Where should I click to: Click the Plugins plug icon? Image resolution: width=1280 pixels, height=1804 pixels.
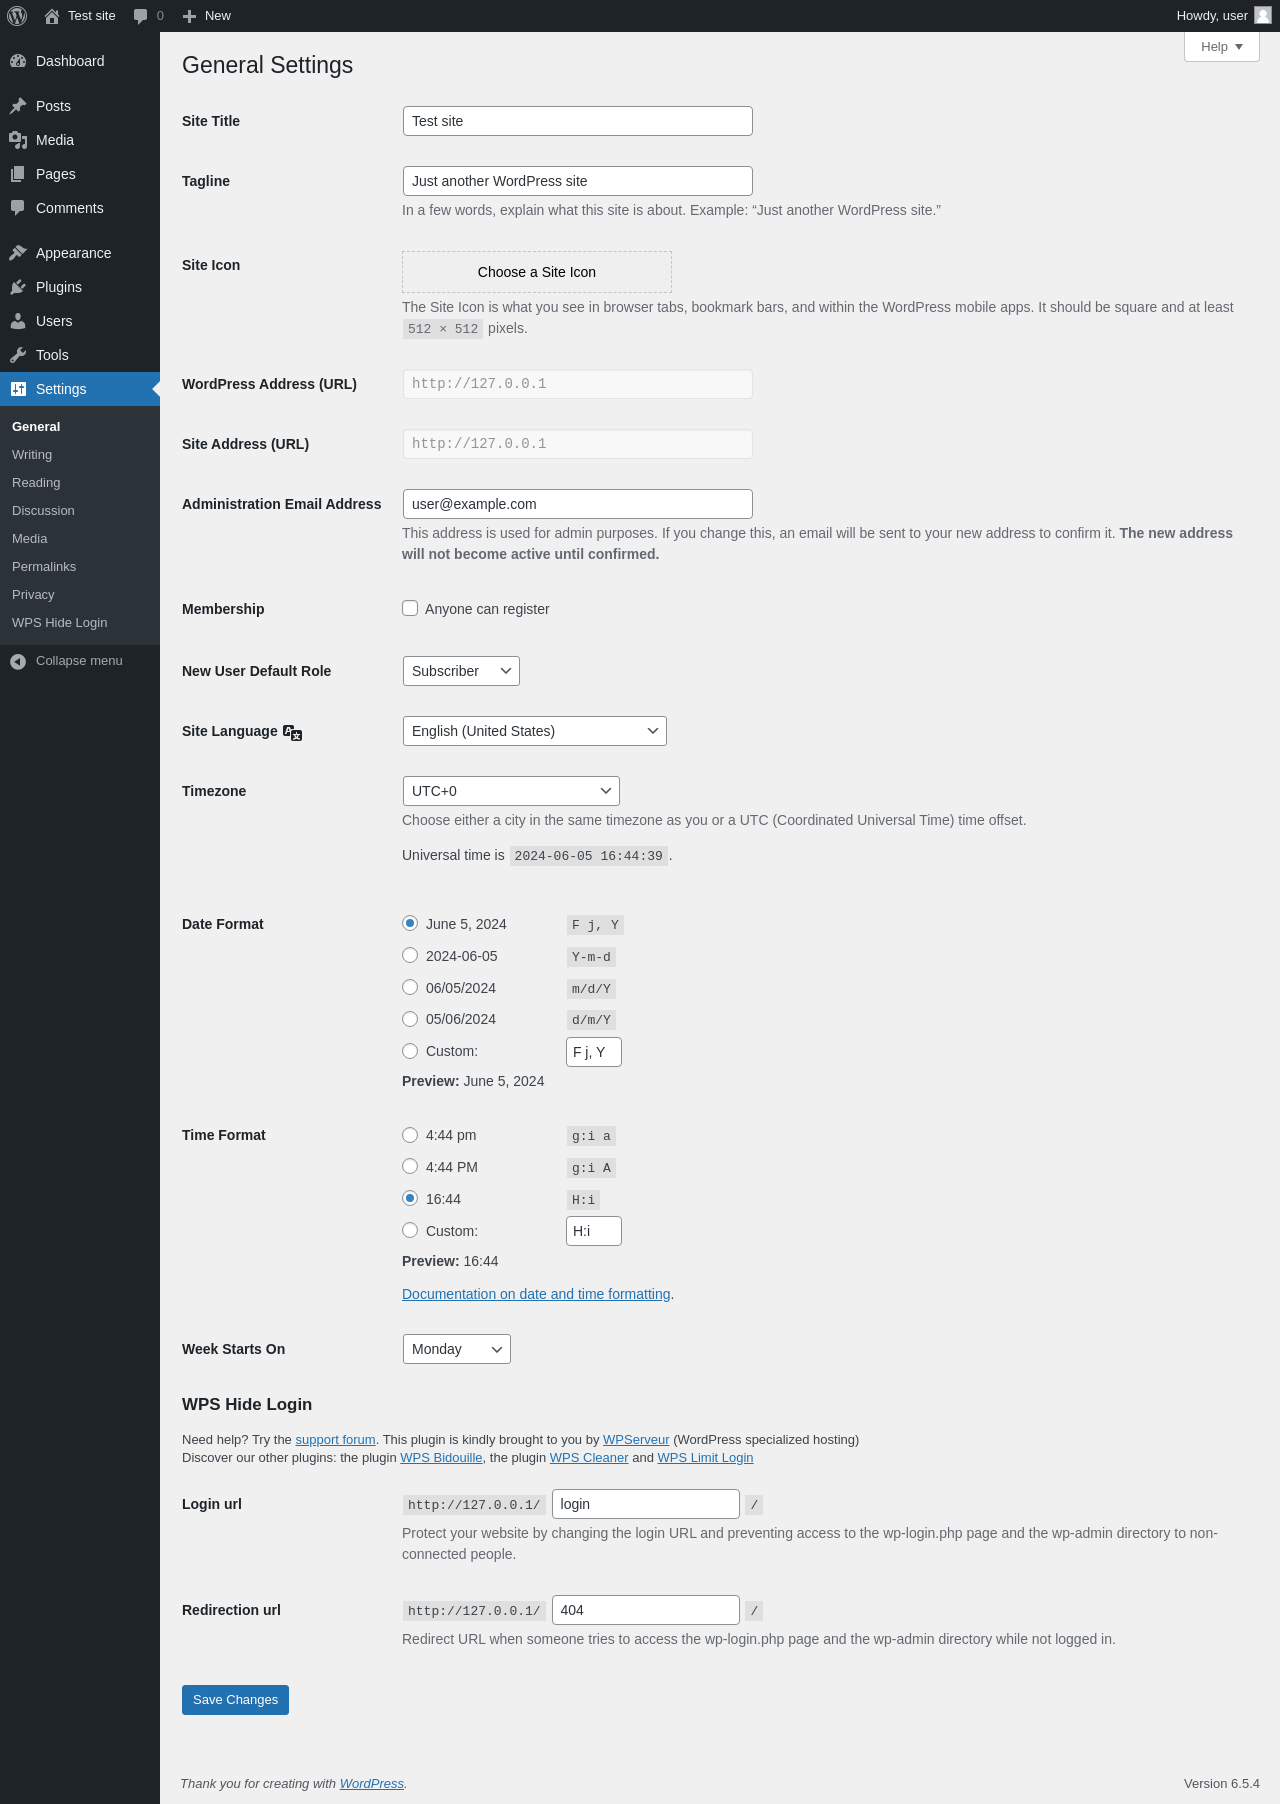click(x=18, y=287)
